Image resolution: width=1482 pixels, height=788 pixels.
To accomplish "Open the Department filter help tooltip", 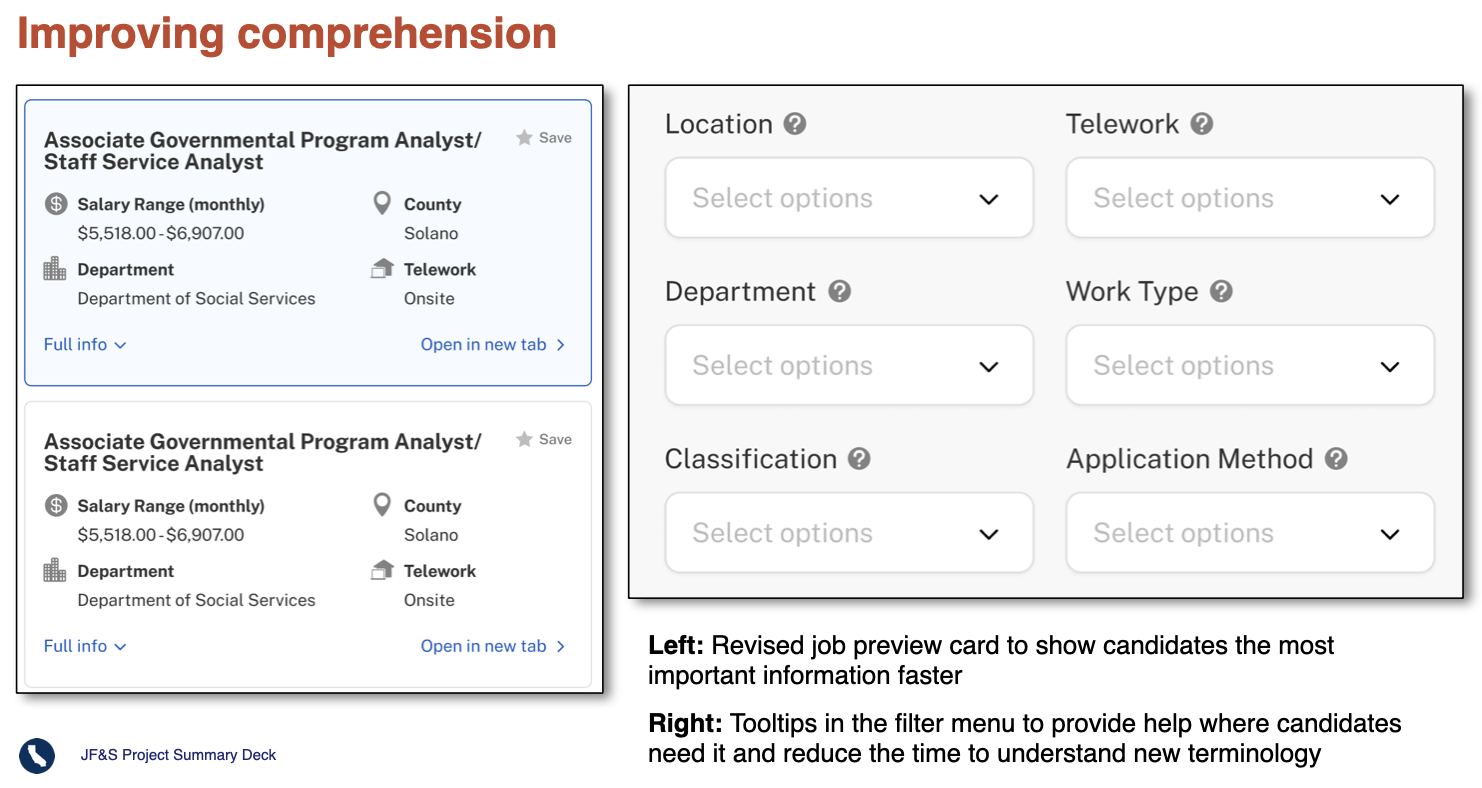I will 841,291.
